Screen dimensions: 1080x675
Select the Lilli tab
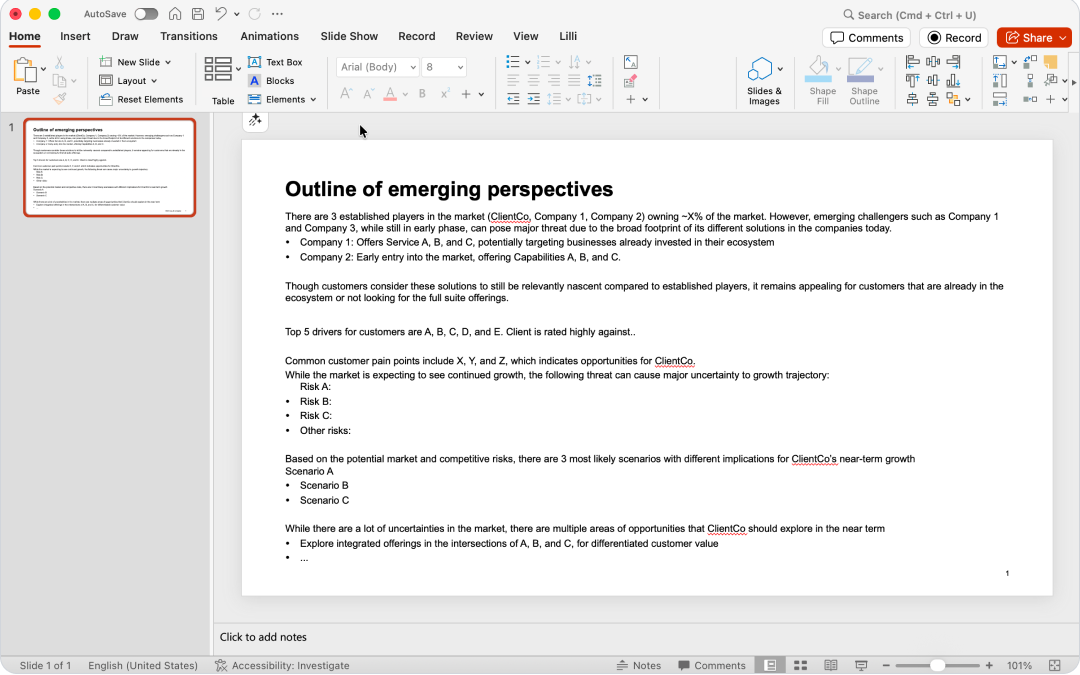pyautogui.click(x=568, y=36)
